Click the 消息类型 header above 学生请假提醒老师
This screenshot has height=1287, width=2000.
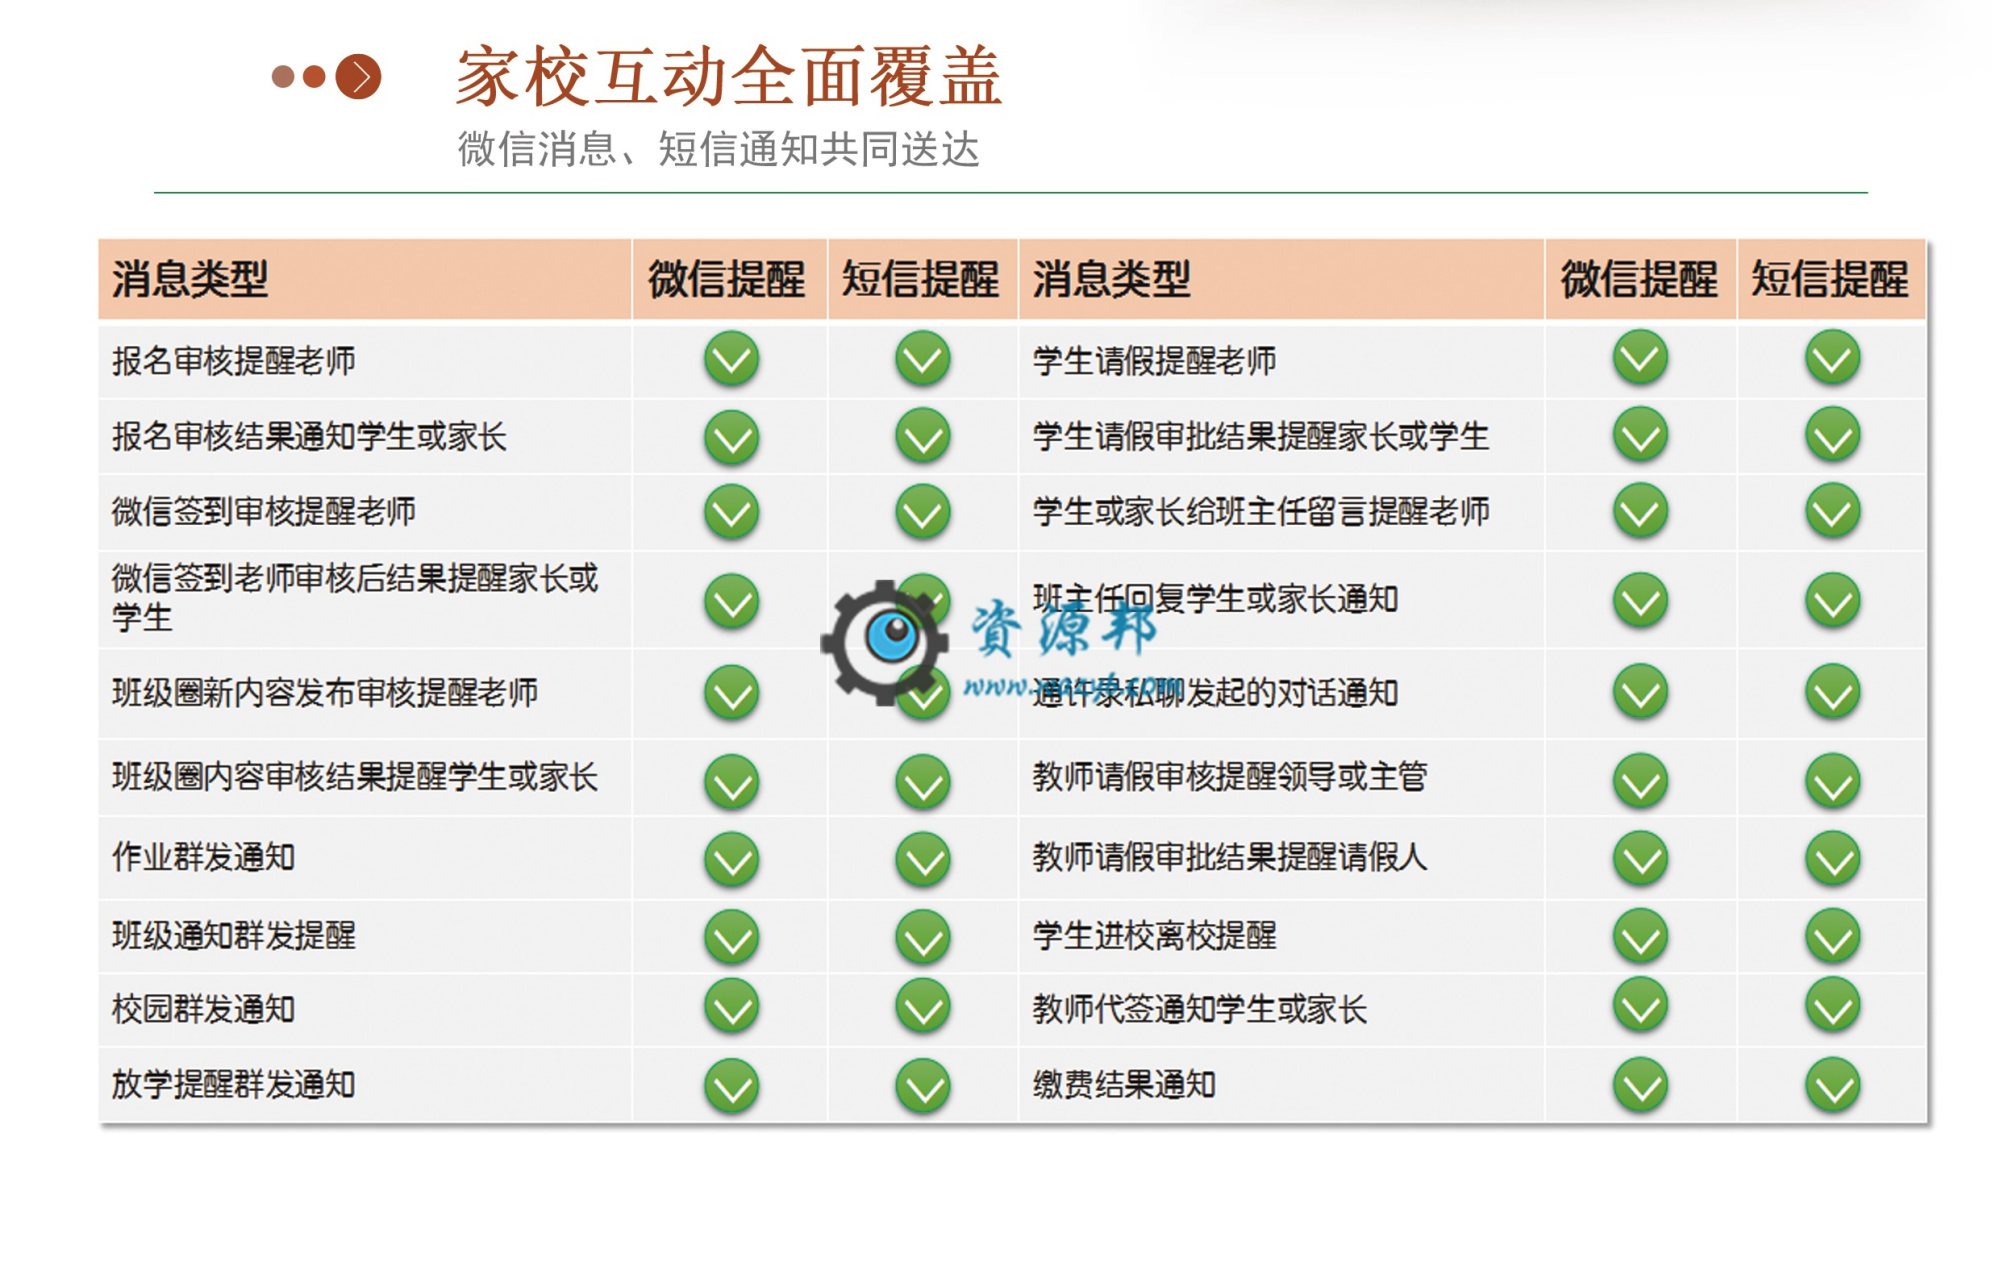1111,279
